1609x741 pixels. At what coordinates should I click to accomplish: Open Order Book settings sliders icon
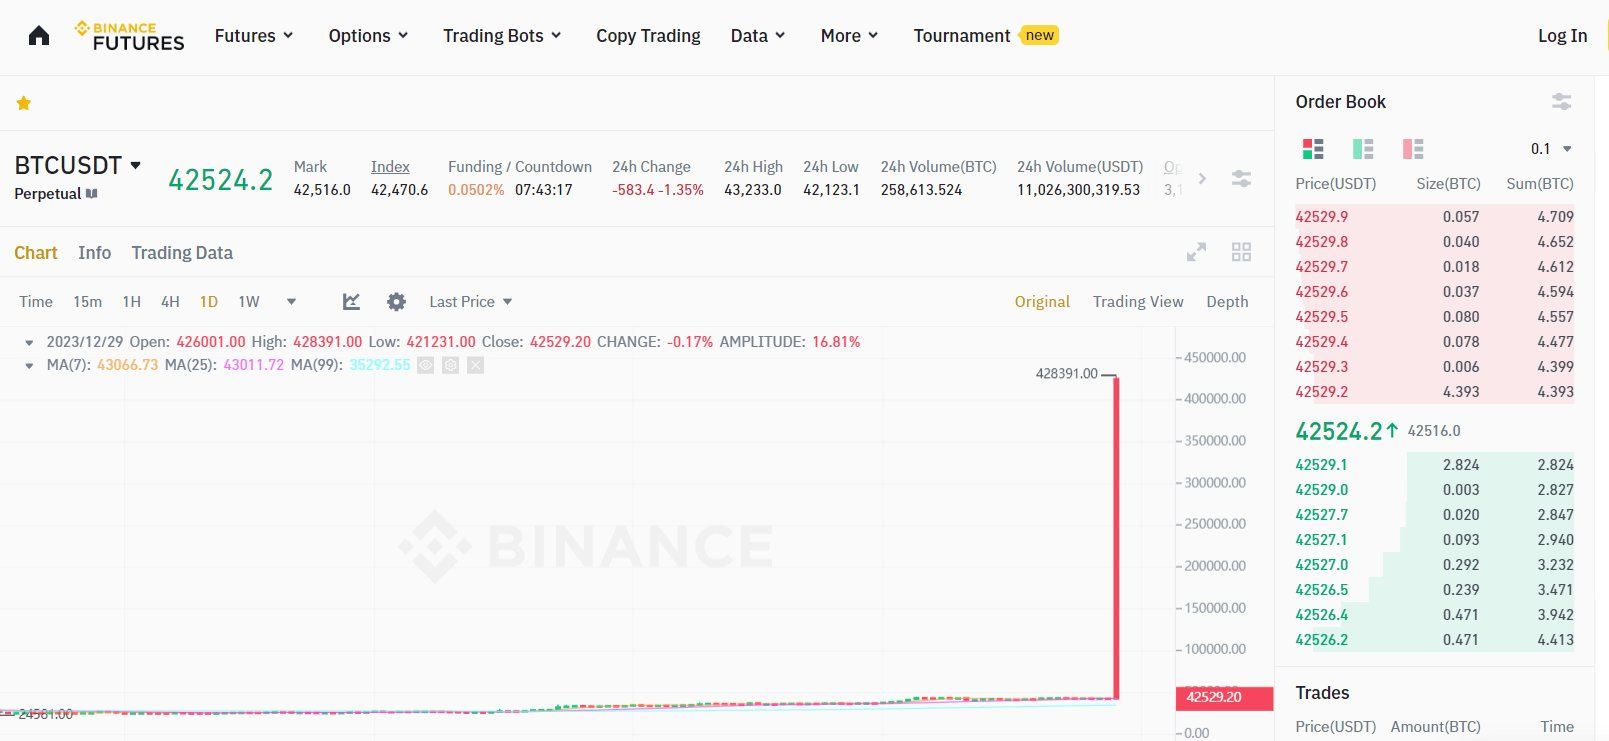(1561, 102)
